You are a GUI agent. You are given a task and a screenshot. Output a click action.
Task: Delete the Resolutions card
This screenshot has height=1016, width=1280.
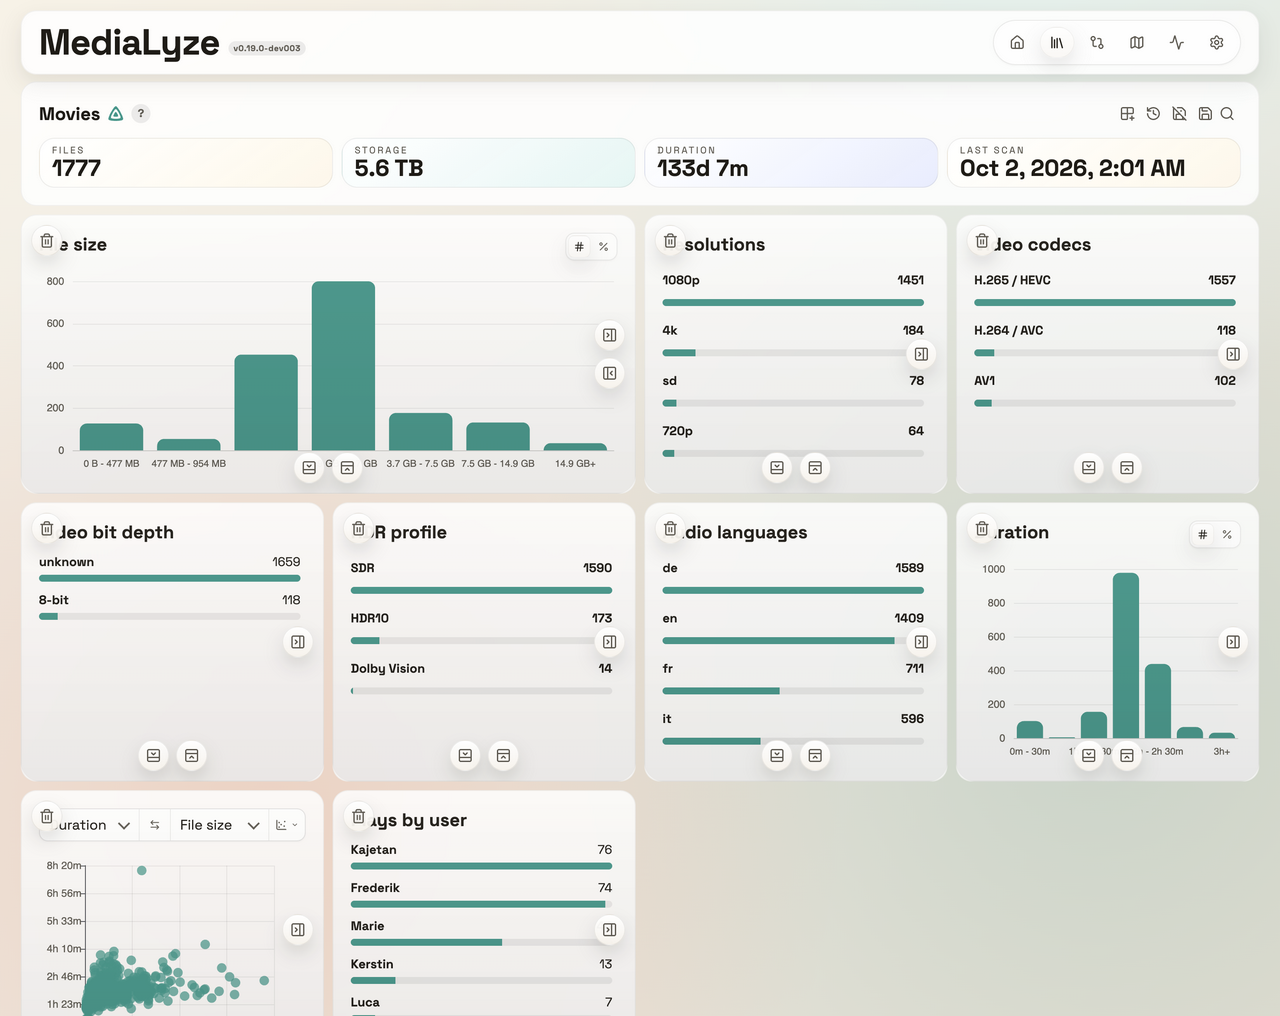click(671, 241)
